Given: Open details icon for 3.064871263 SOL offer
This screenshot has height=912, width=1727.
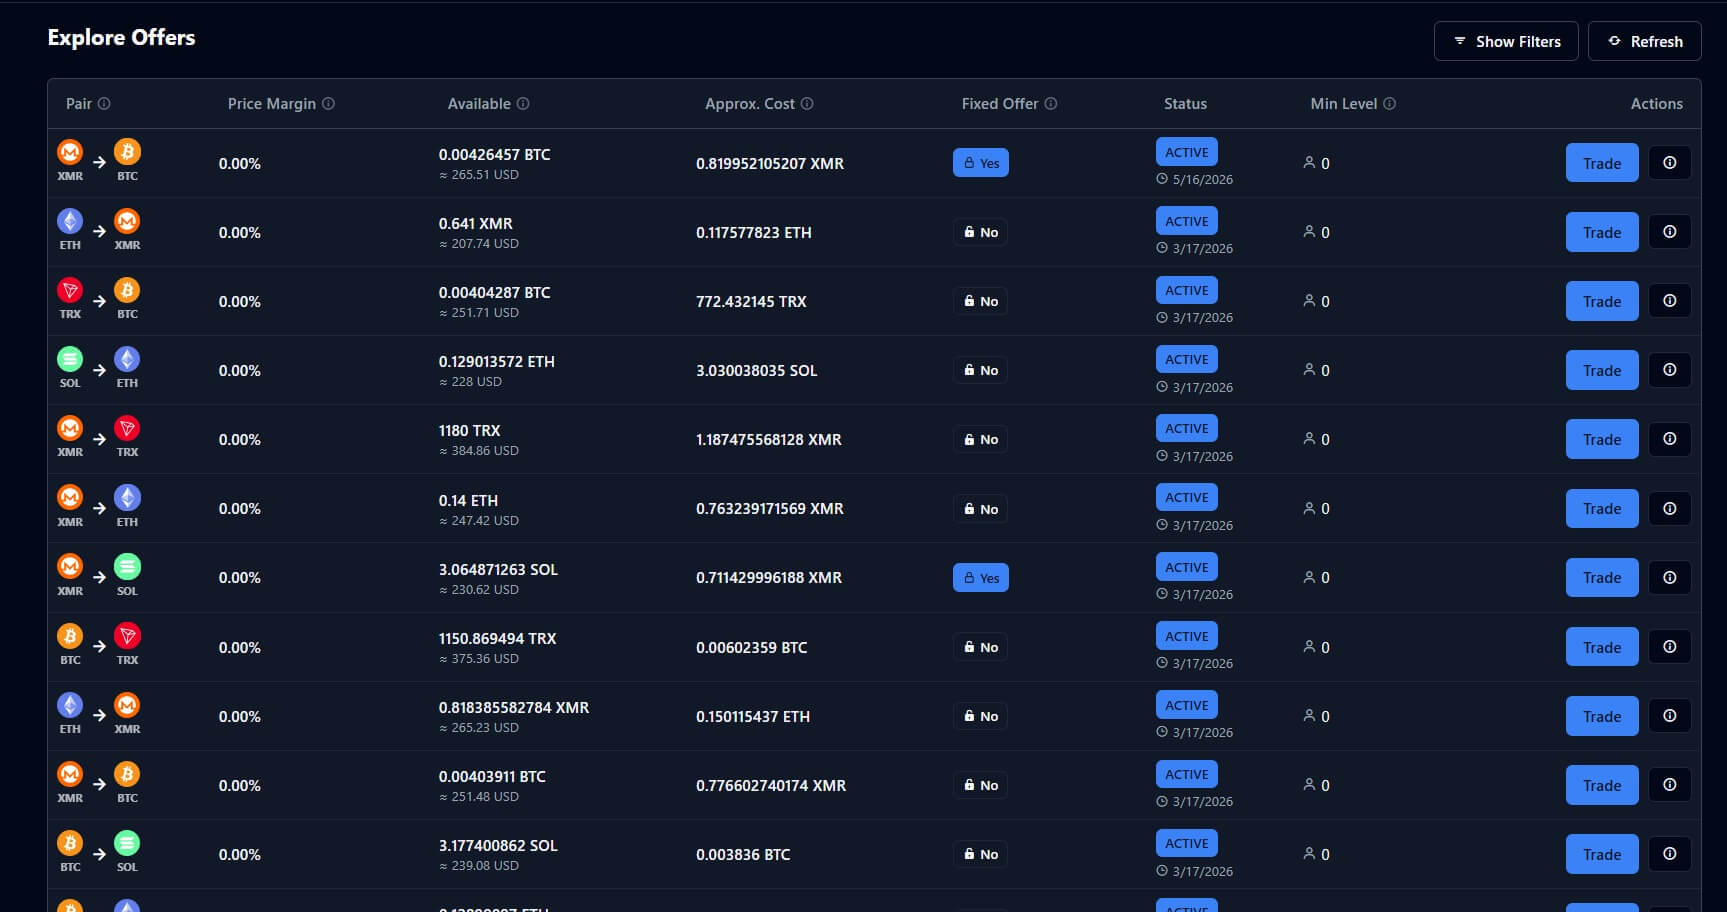Looking at the screenshot, I should point(1670,577).
